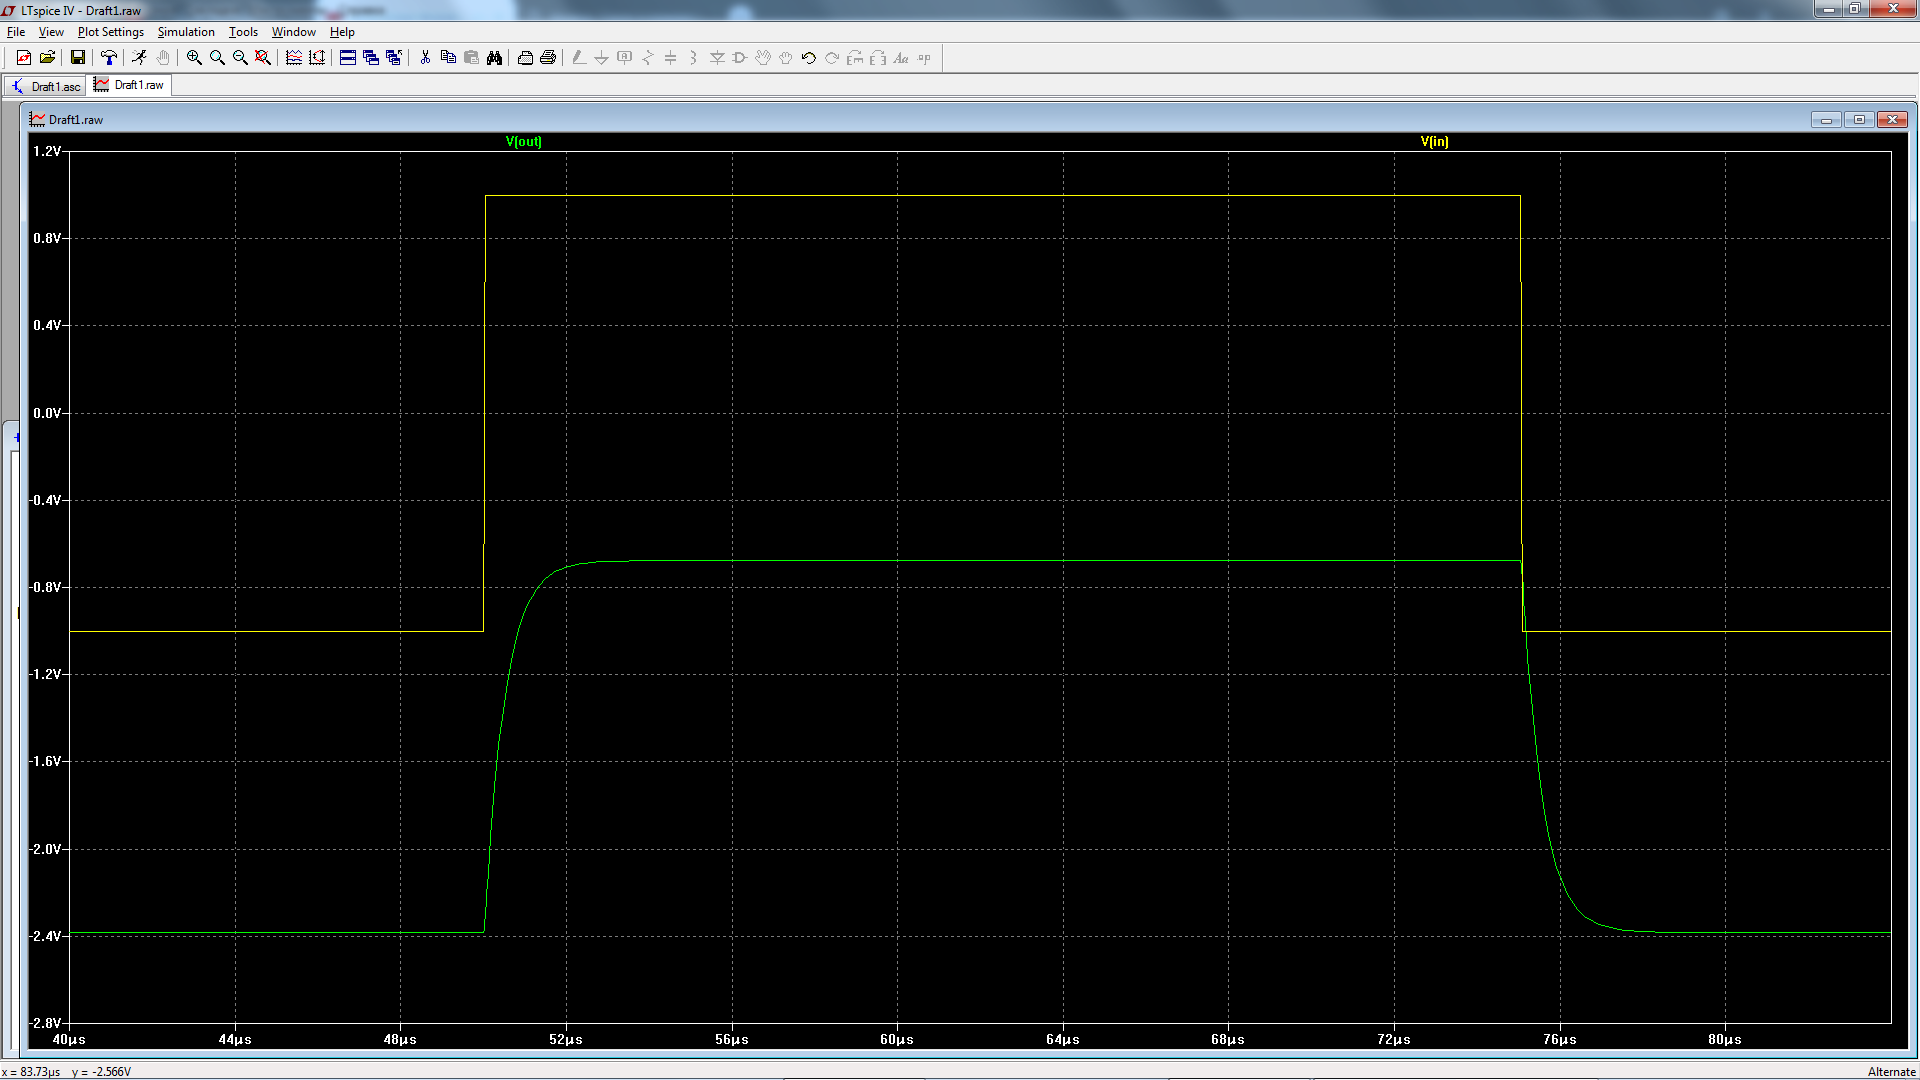Open the Tools menu

243,32
